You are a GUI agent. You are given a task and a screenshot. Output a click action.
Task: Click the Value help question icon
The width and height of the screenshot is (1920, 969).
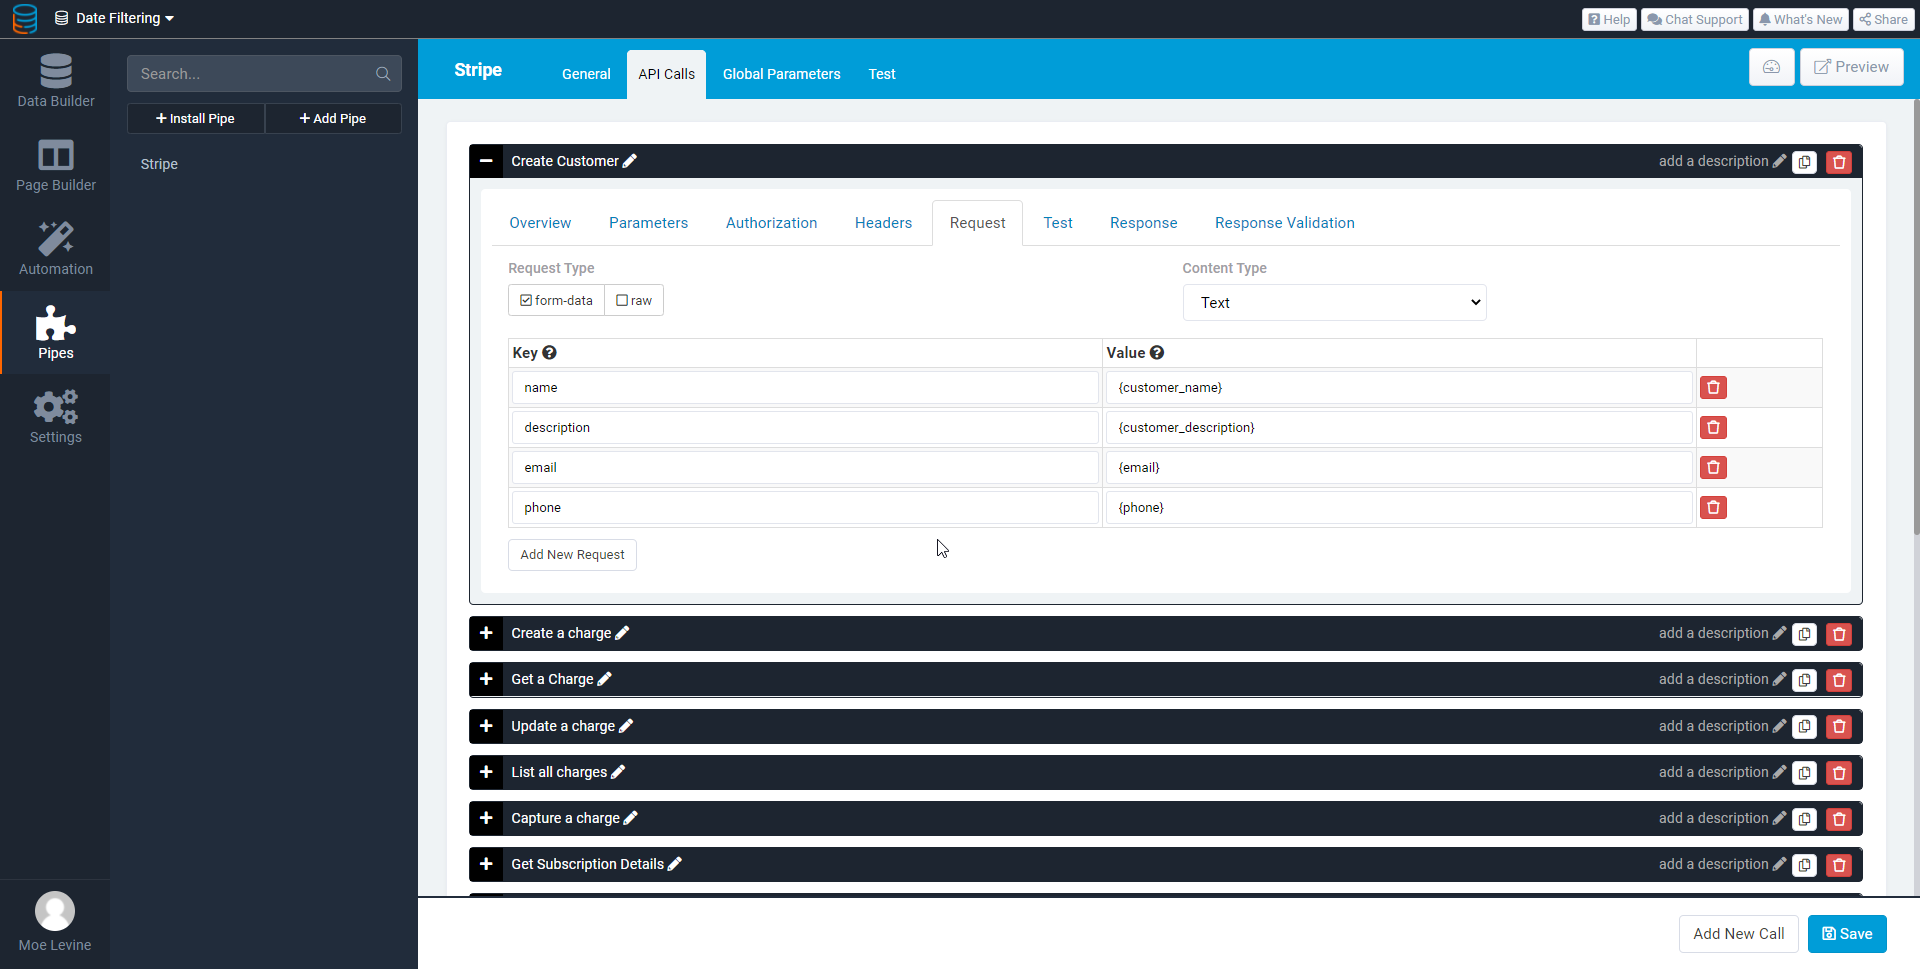[1157, 353]
